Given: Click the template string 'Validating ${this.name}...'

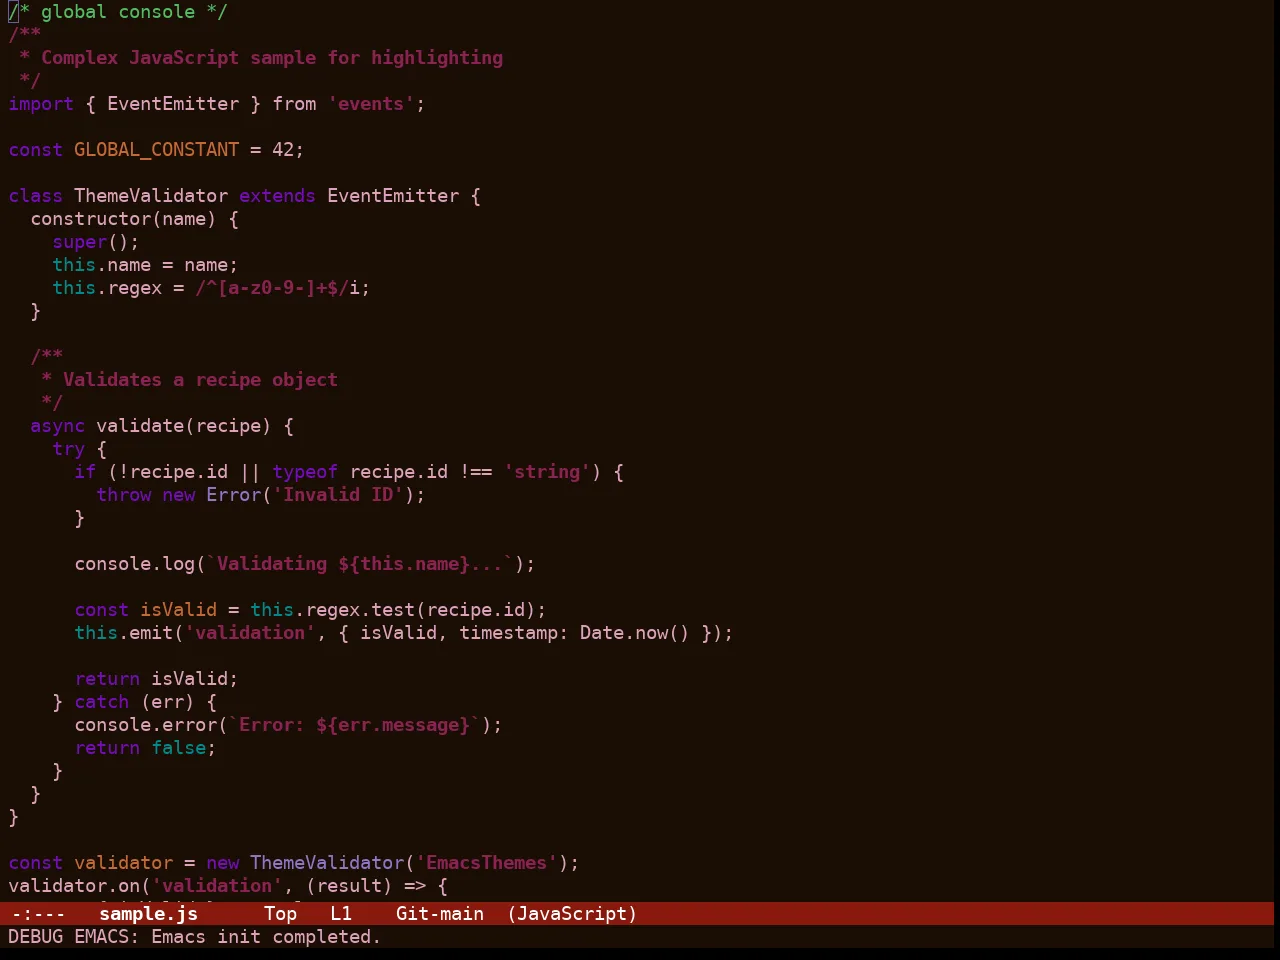Looking at the screenshot, I should click(360, 564).
